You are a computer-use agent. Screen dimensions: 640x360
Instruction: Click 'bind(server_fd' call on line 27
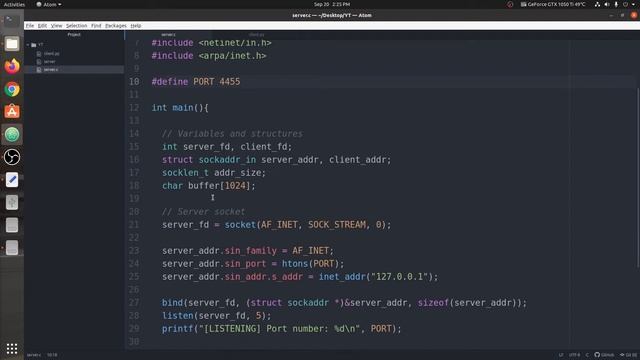tap(198, 303)
